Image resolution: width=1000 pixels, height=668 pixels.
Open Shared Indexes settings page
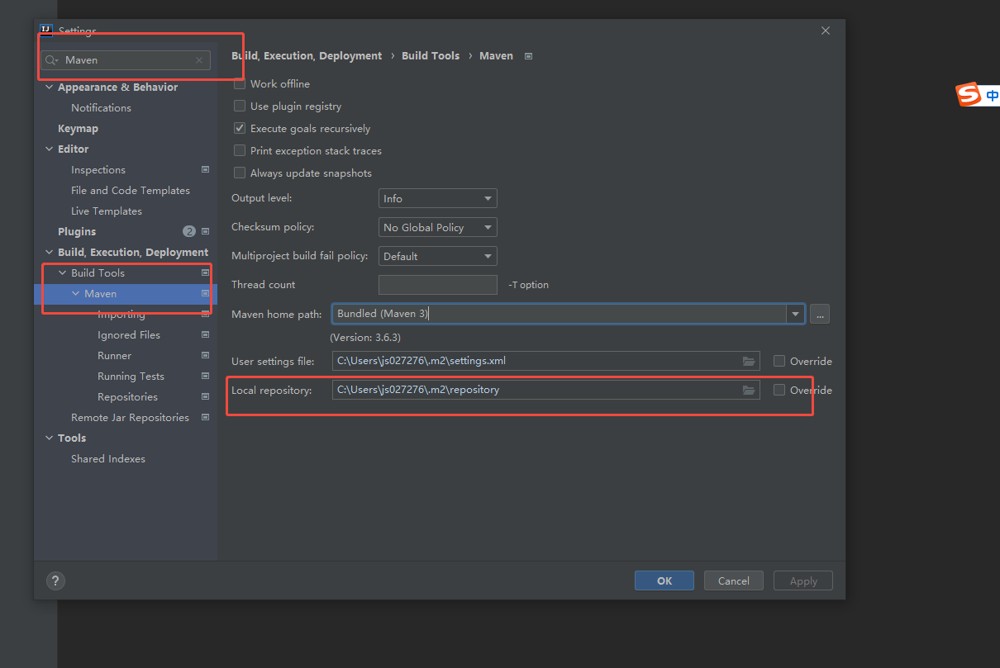click(108, 459)
